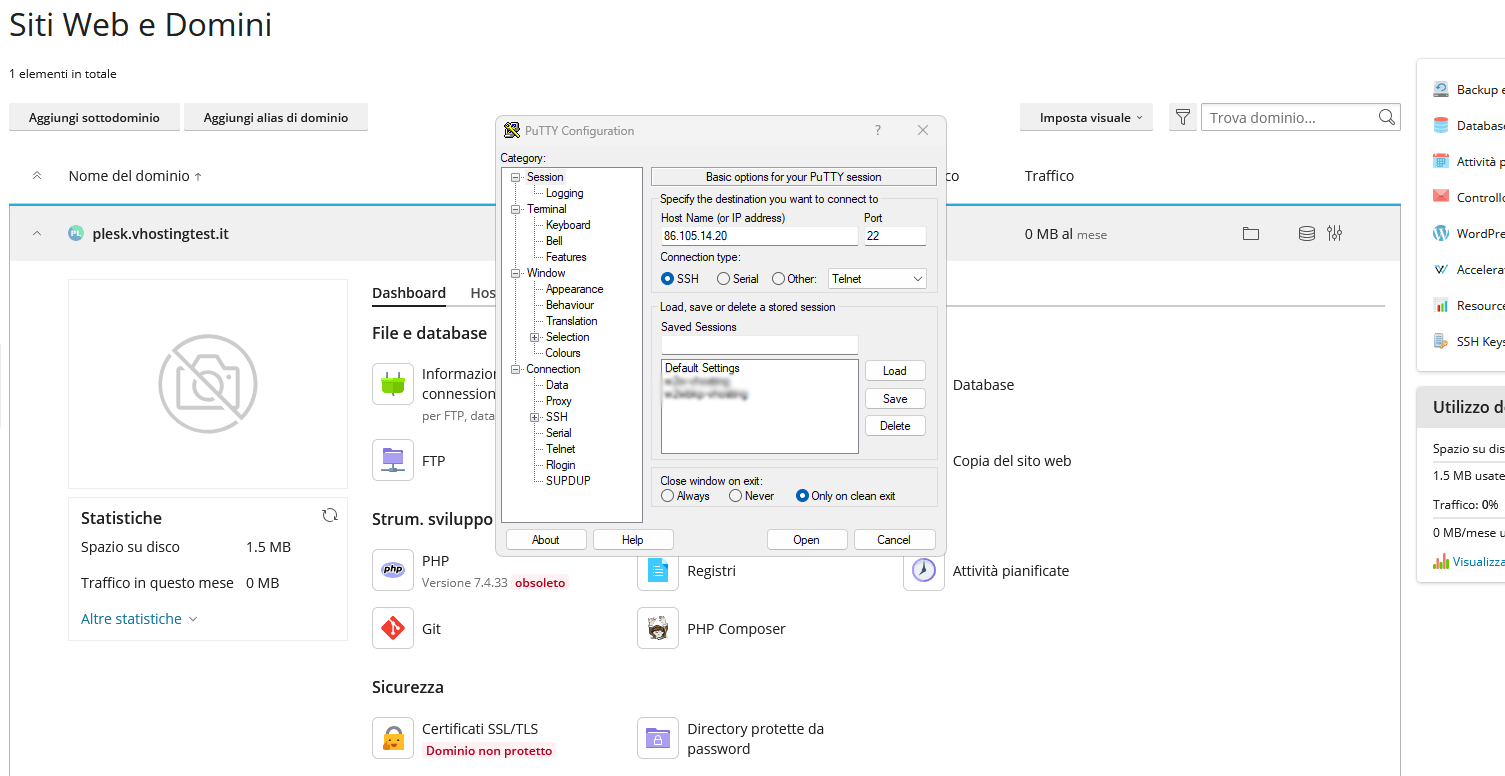Click the Host Name input field
Screen dimensions: 1505x776
point(759,236)
